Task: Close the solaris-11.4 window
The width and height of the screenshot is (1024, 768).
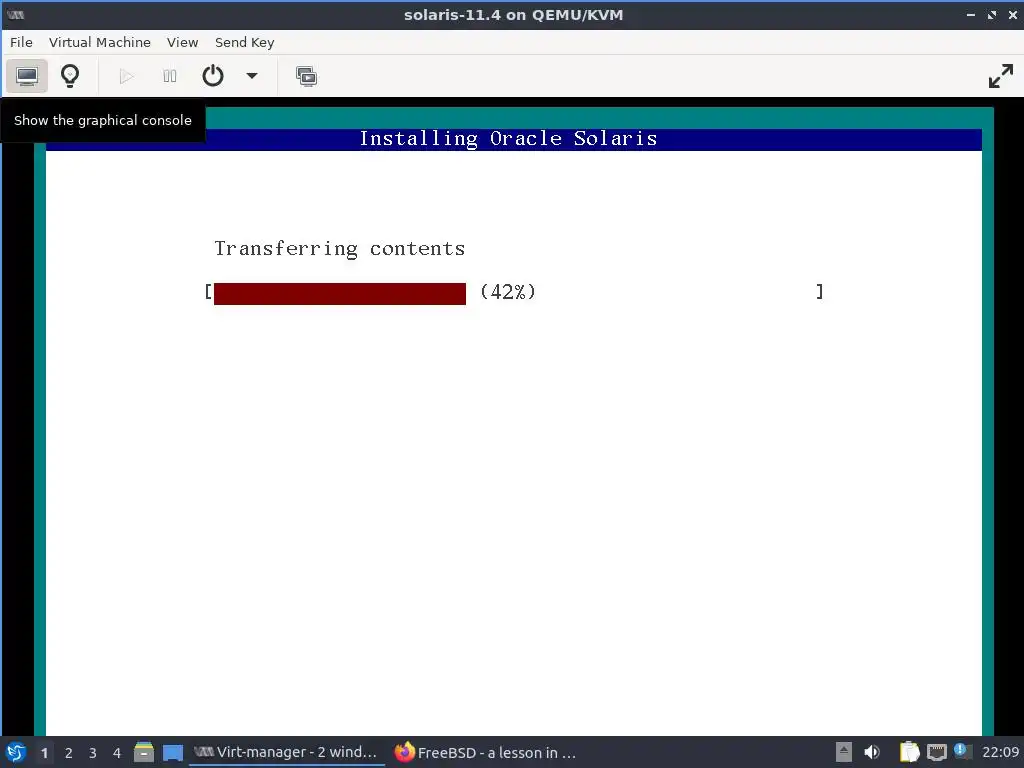Action: [x=1012, y=15]
